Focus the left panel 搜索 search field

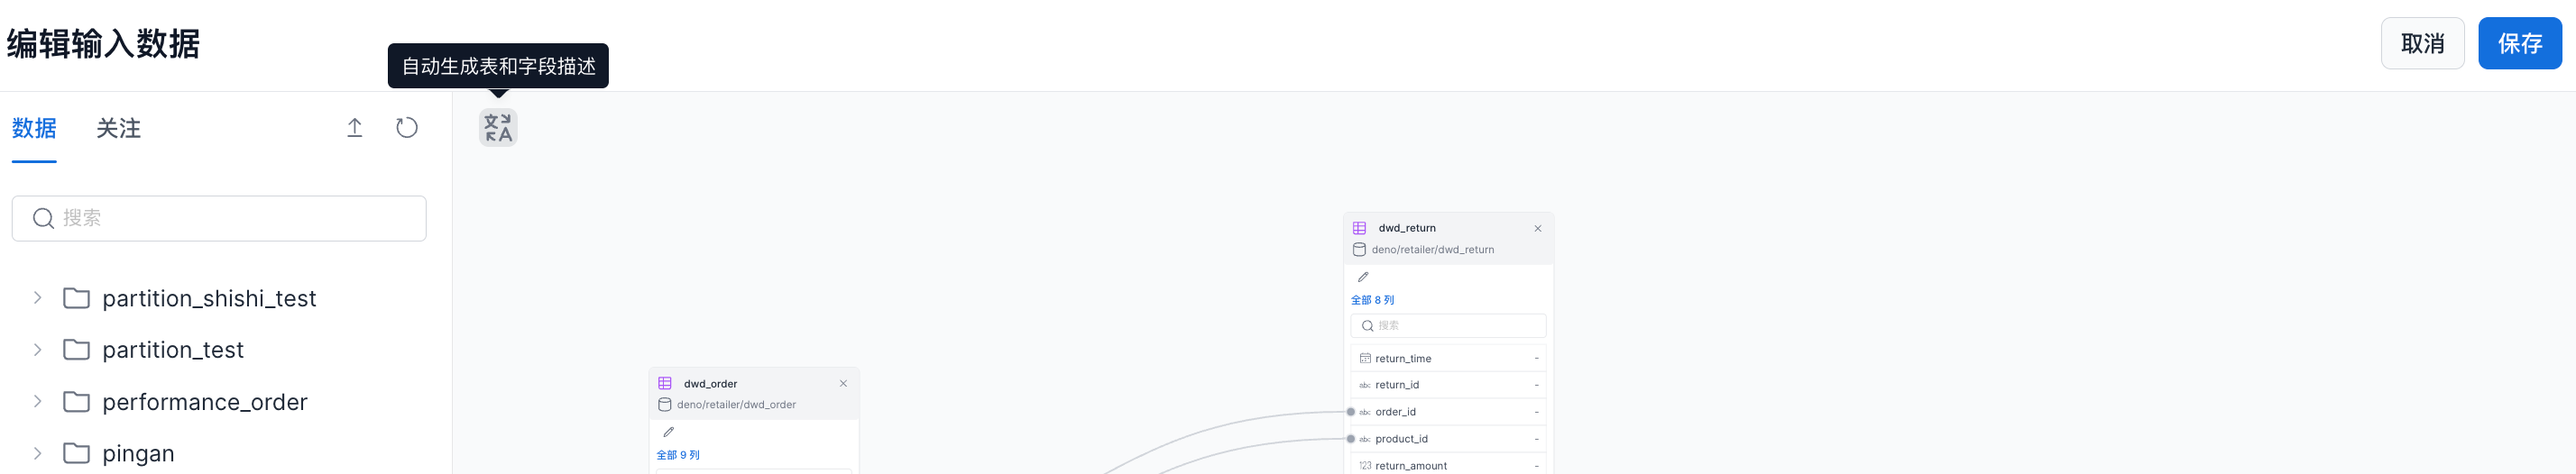230,218
